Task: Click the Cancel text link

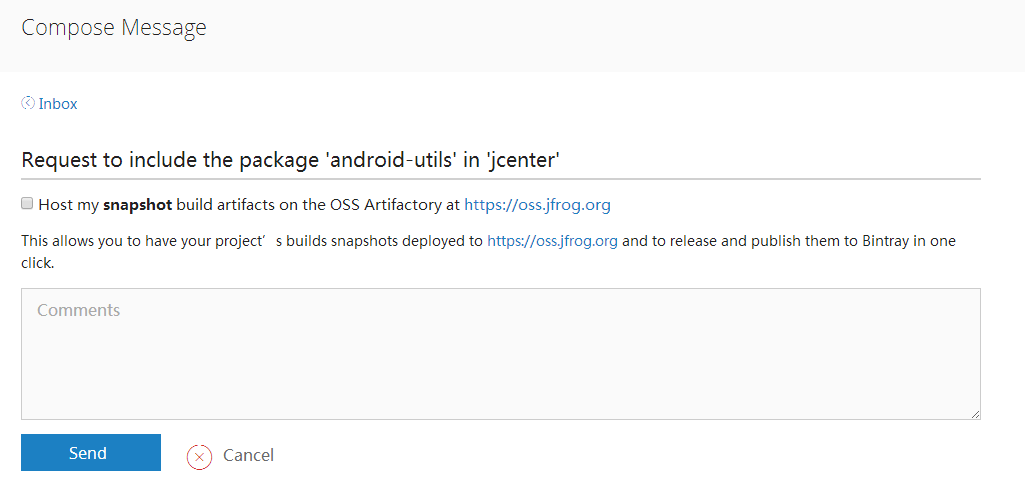Action: (248, 455)
